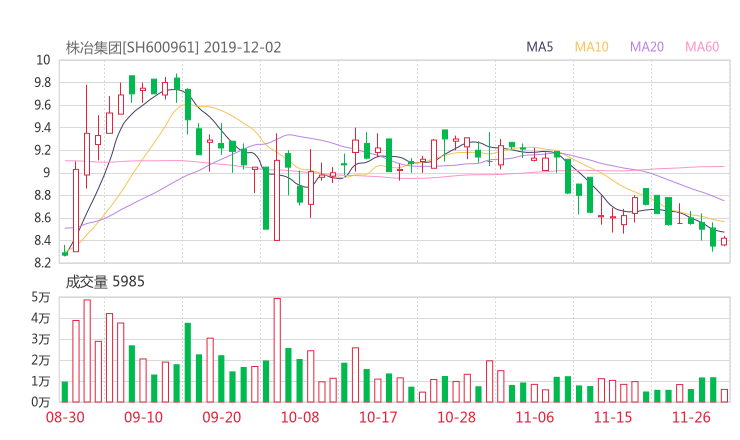Click the 11-06 date axis label
This screenshot has height=440, width=740.
(535, 417)
